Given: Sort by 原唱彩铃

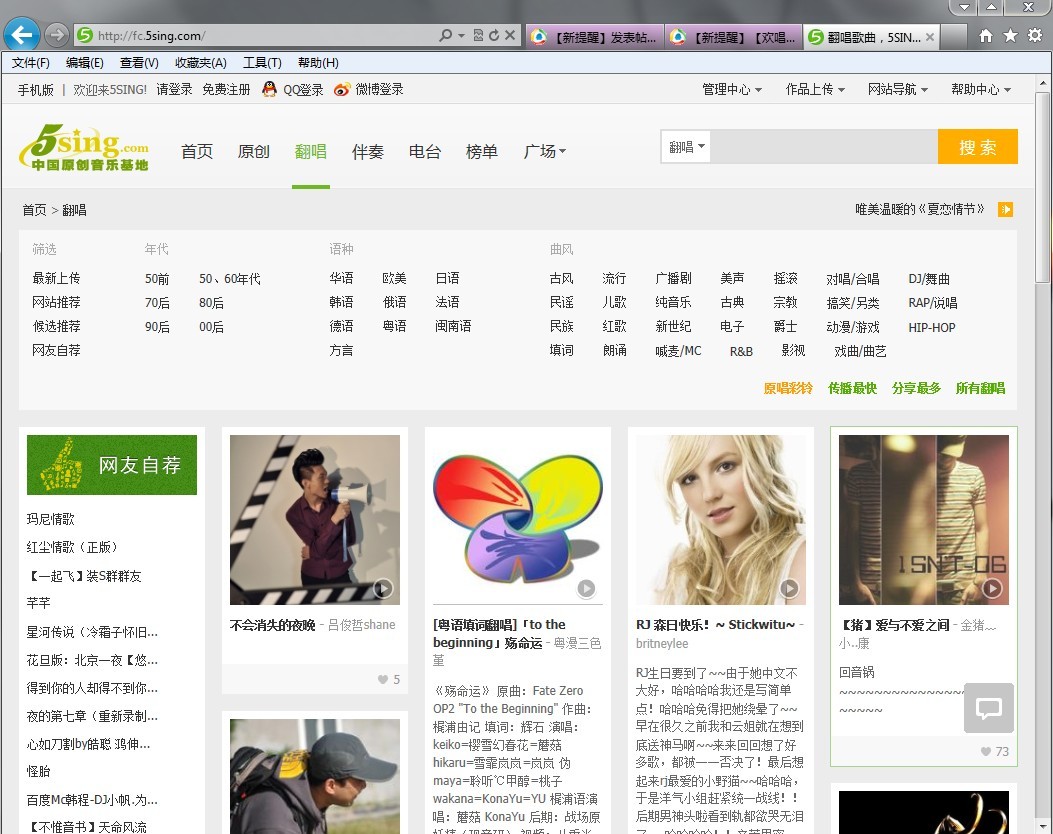Looking at the screenshot, I should 788,388.
